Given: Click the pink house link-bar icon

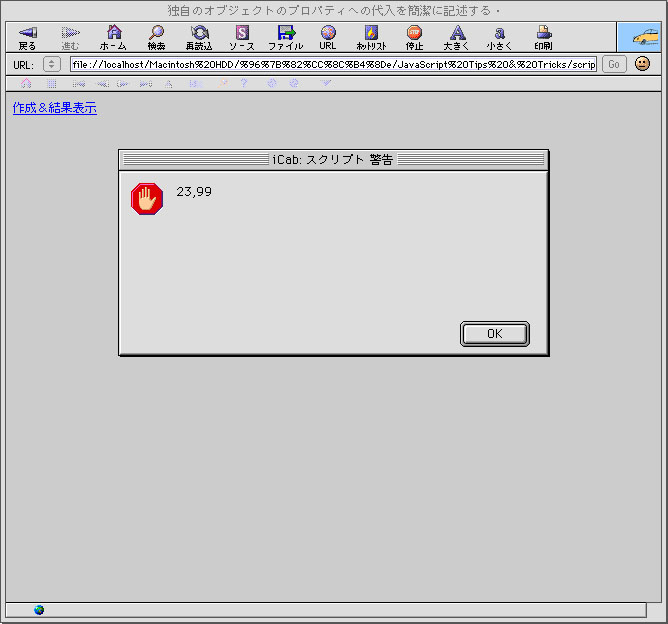Looking at the screenshot, I should pyautogui.click(x=26, y=83).
